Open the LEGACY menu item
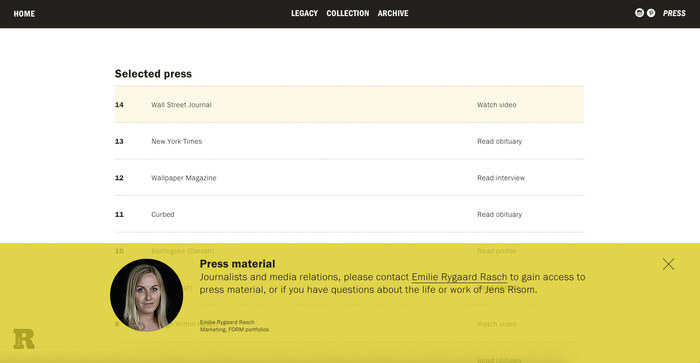The image size is (700, 363). click(x=304, y=13)
